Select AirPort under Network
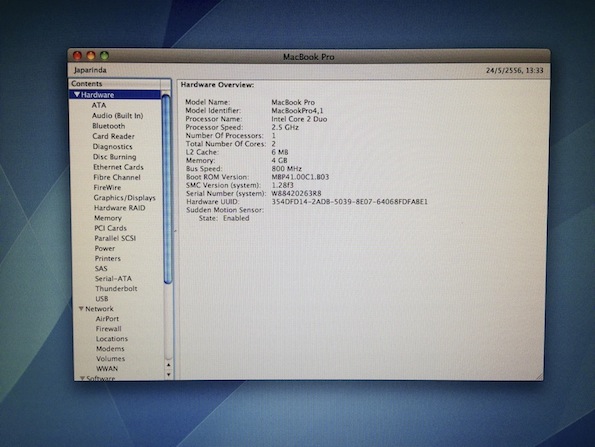The image size is (595, 447). pos(107,319)
